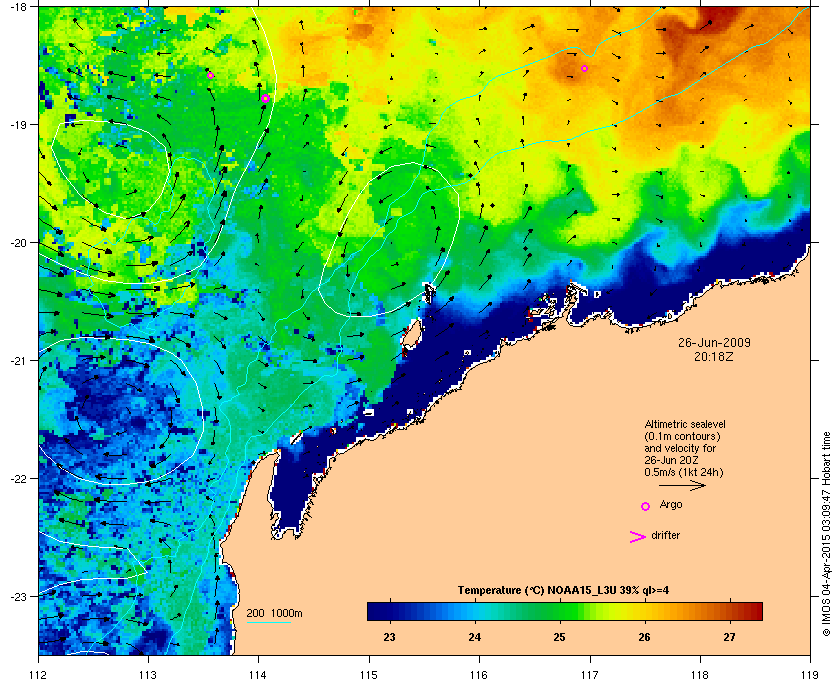Click the velocity scale arrow in the legend
Viewport: 840px width, 680px height.
pos(682,486)
